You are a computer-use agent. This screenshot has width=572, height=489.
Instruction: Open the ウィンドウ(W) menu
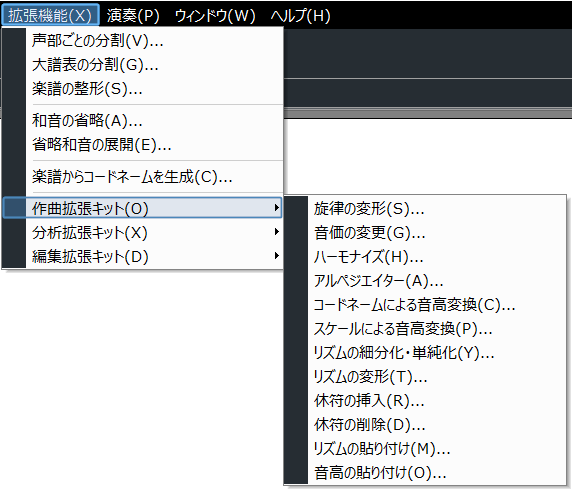point(215,15)
